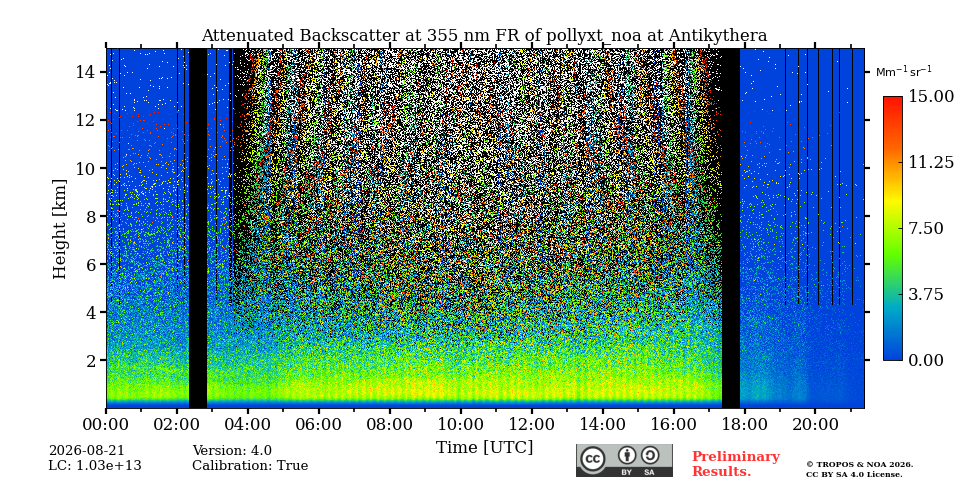Click the '10:00' time tick label
This screenshot has width=960, height=480.
click(460, 424)
